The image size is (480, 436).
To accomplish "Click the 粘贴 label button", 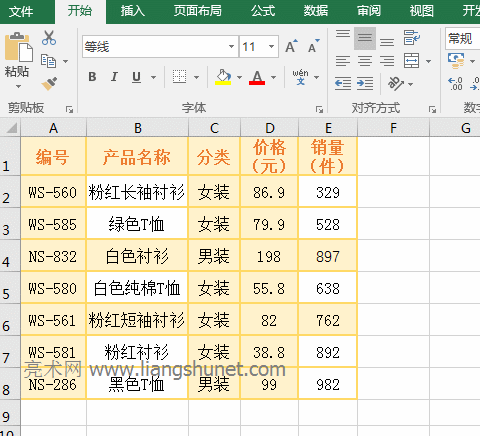I will point(17,71).
